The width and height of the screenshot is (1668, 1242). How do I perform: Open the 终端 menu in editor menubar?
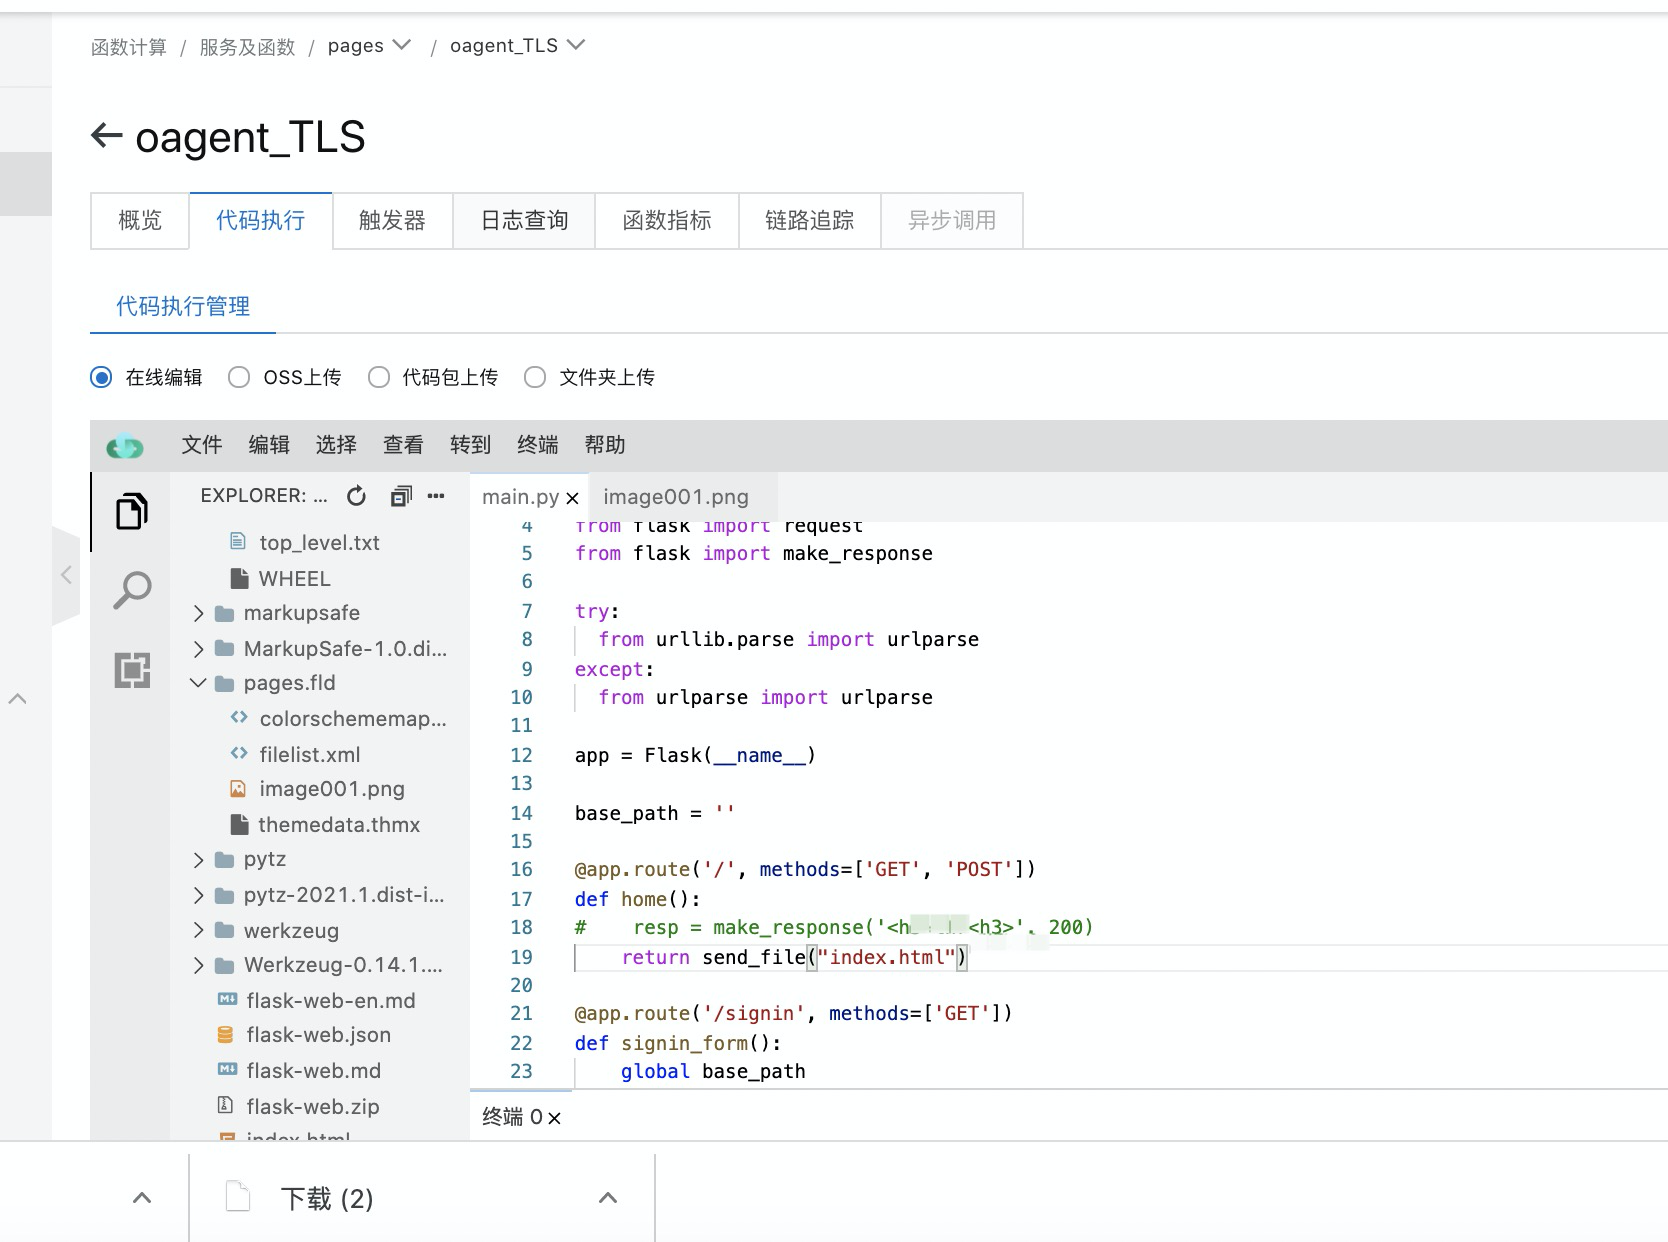coord(538,445)
